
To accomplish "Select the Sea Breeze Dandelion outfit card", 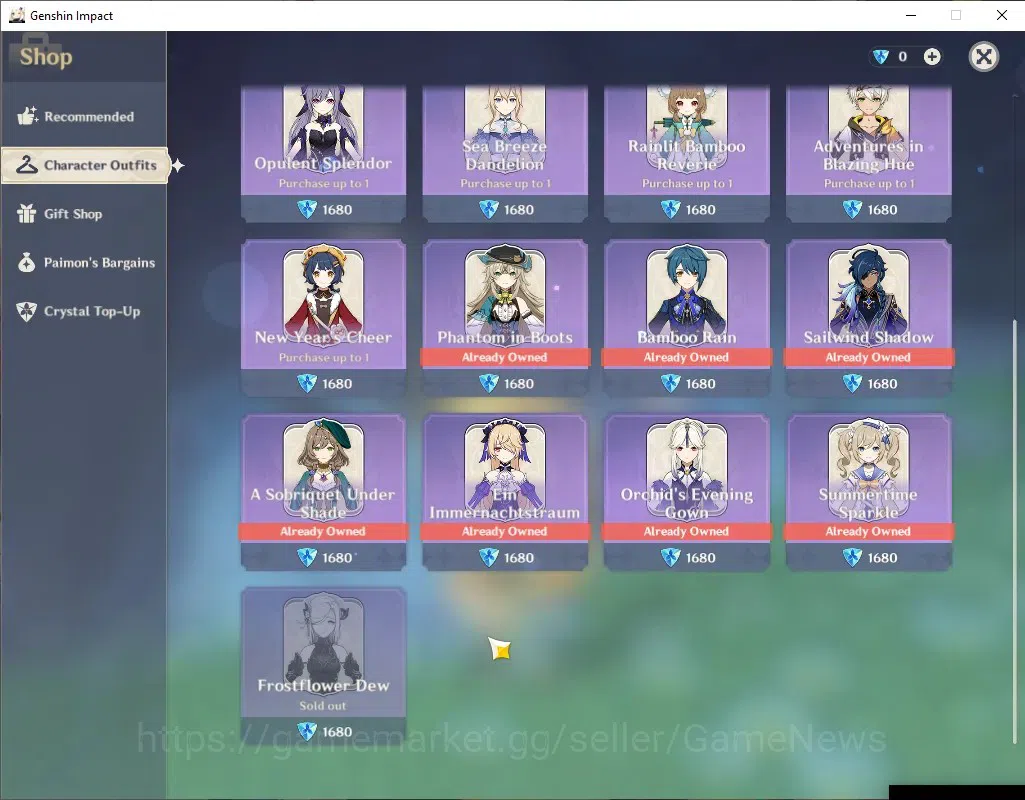I will pyautogui.click(x=505, y=154).
